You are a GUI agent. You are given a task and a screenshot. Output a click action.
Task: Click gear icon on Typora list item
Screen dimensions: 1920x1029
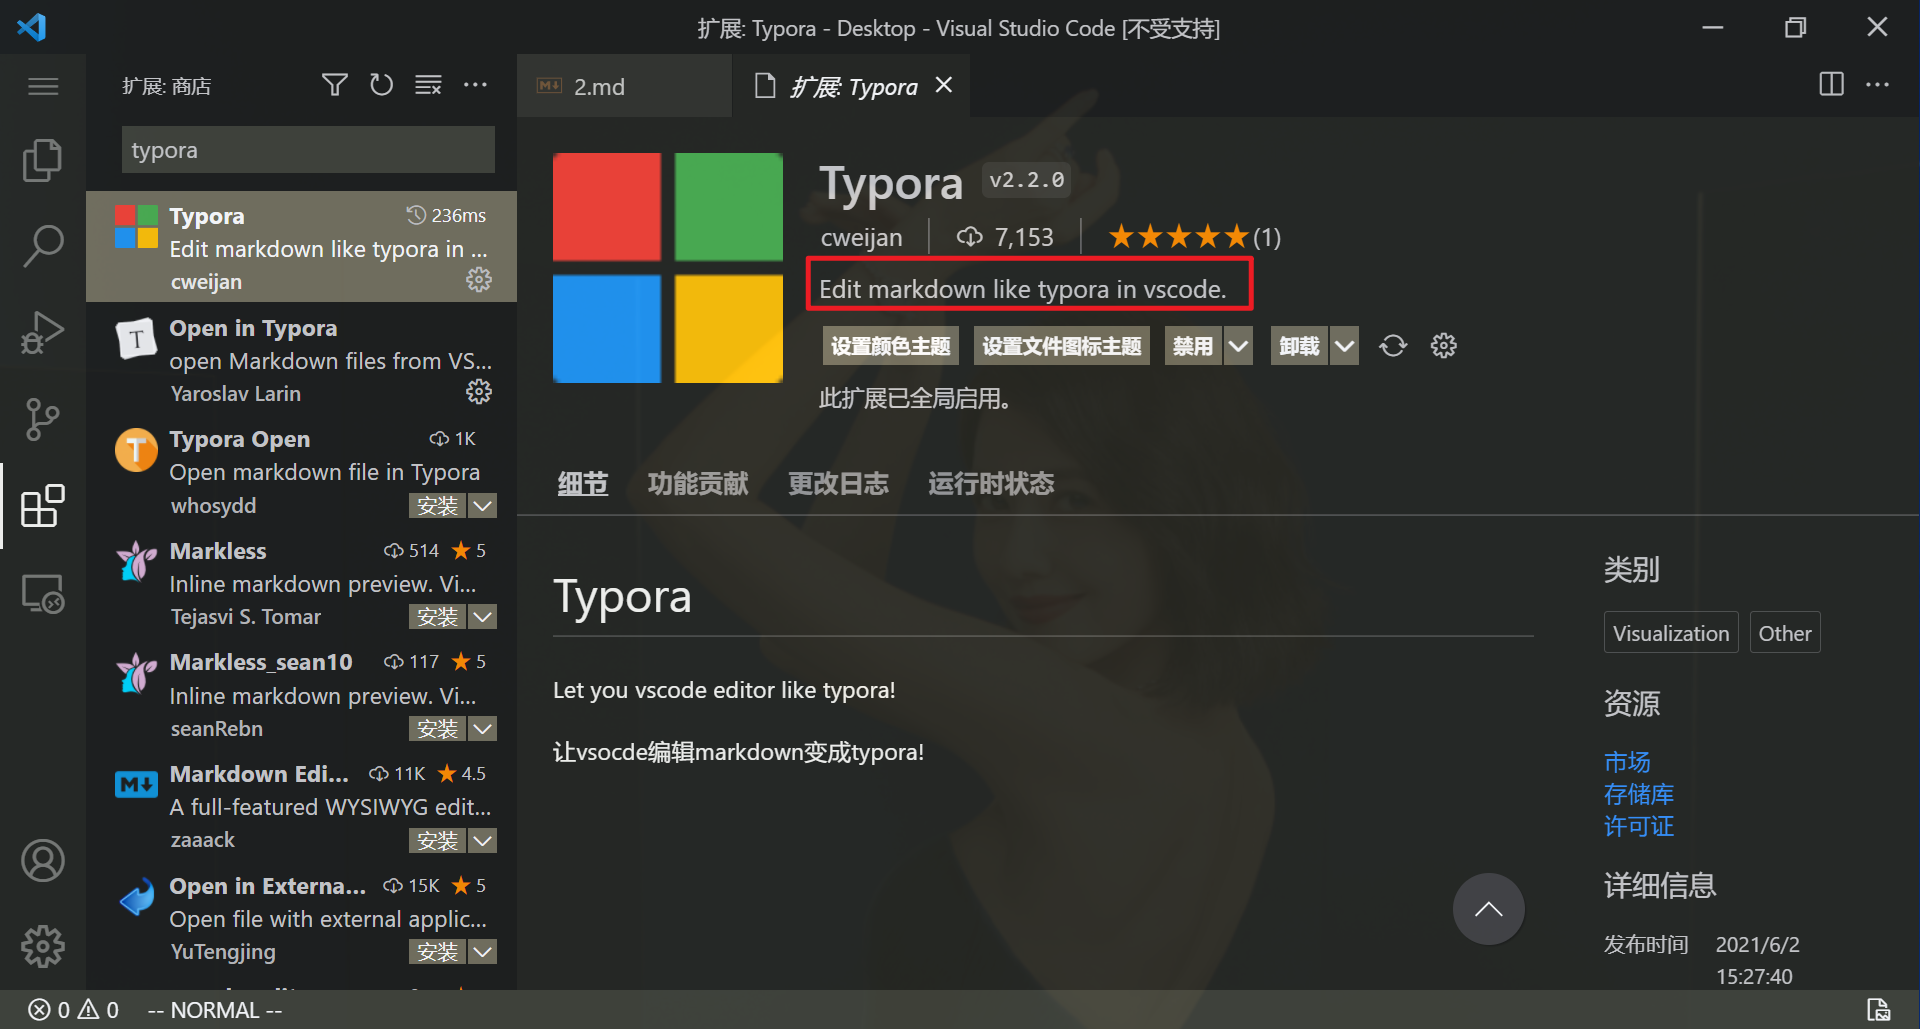479,280
